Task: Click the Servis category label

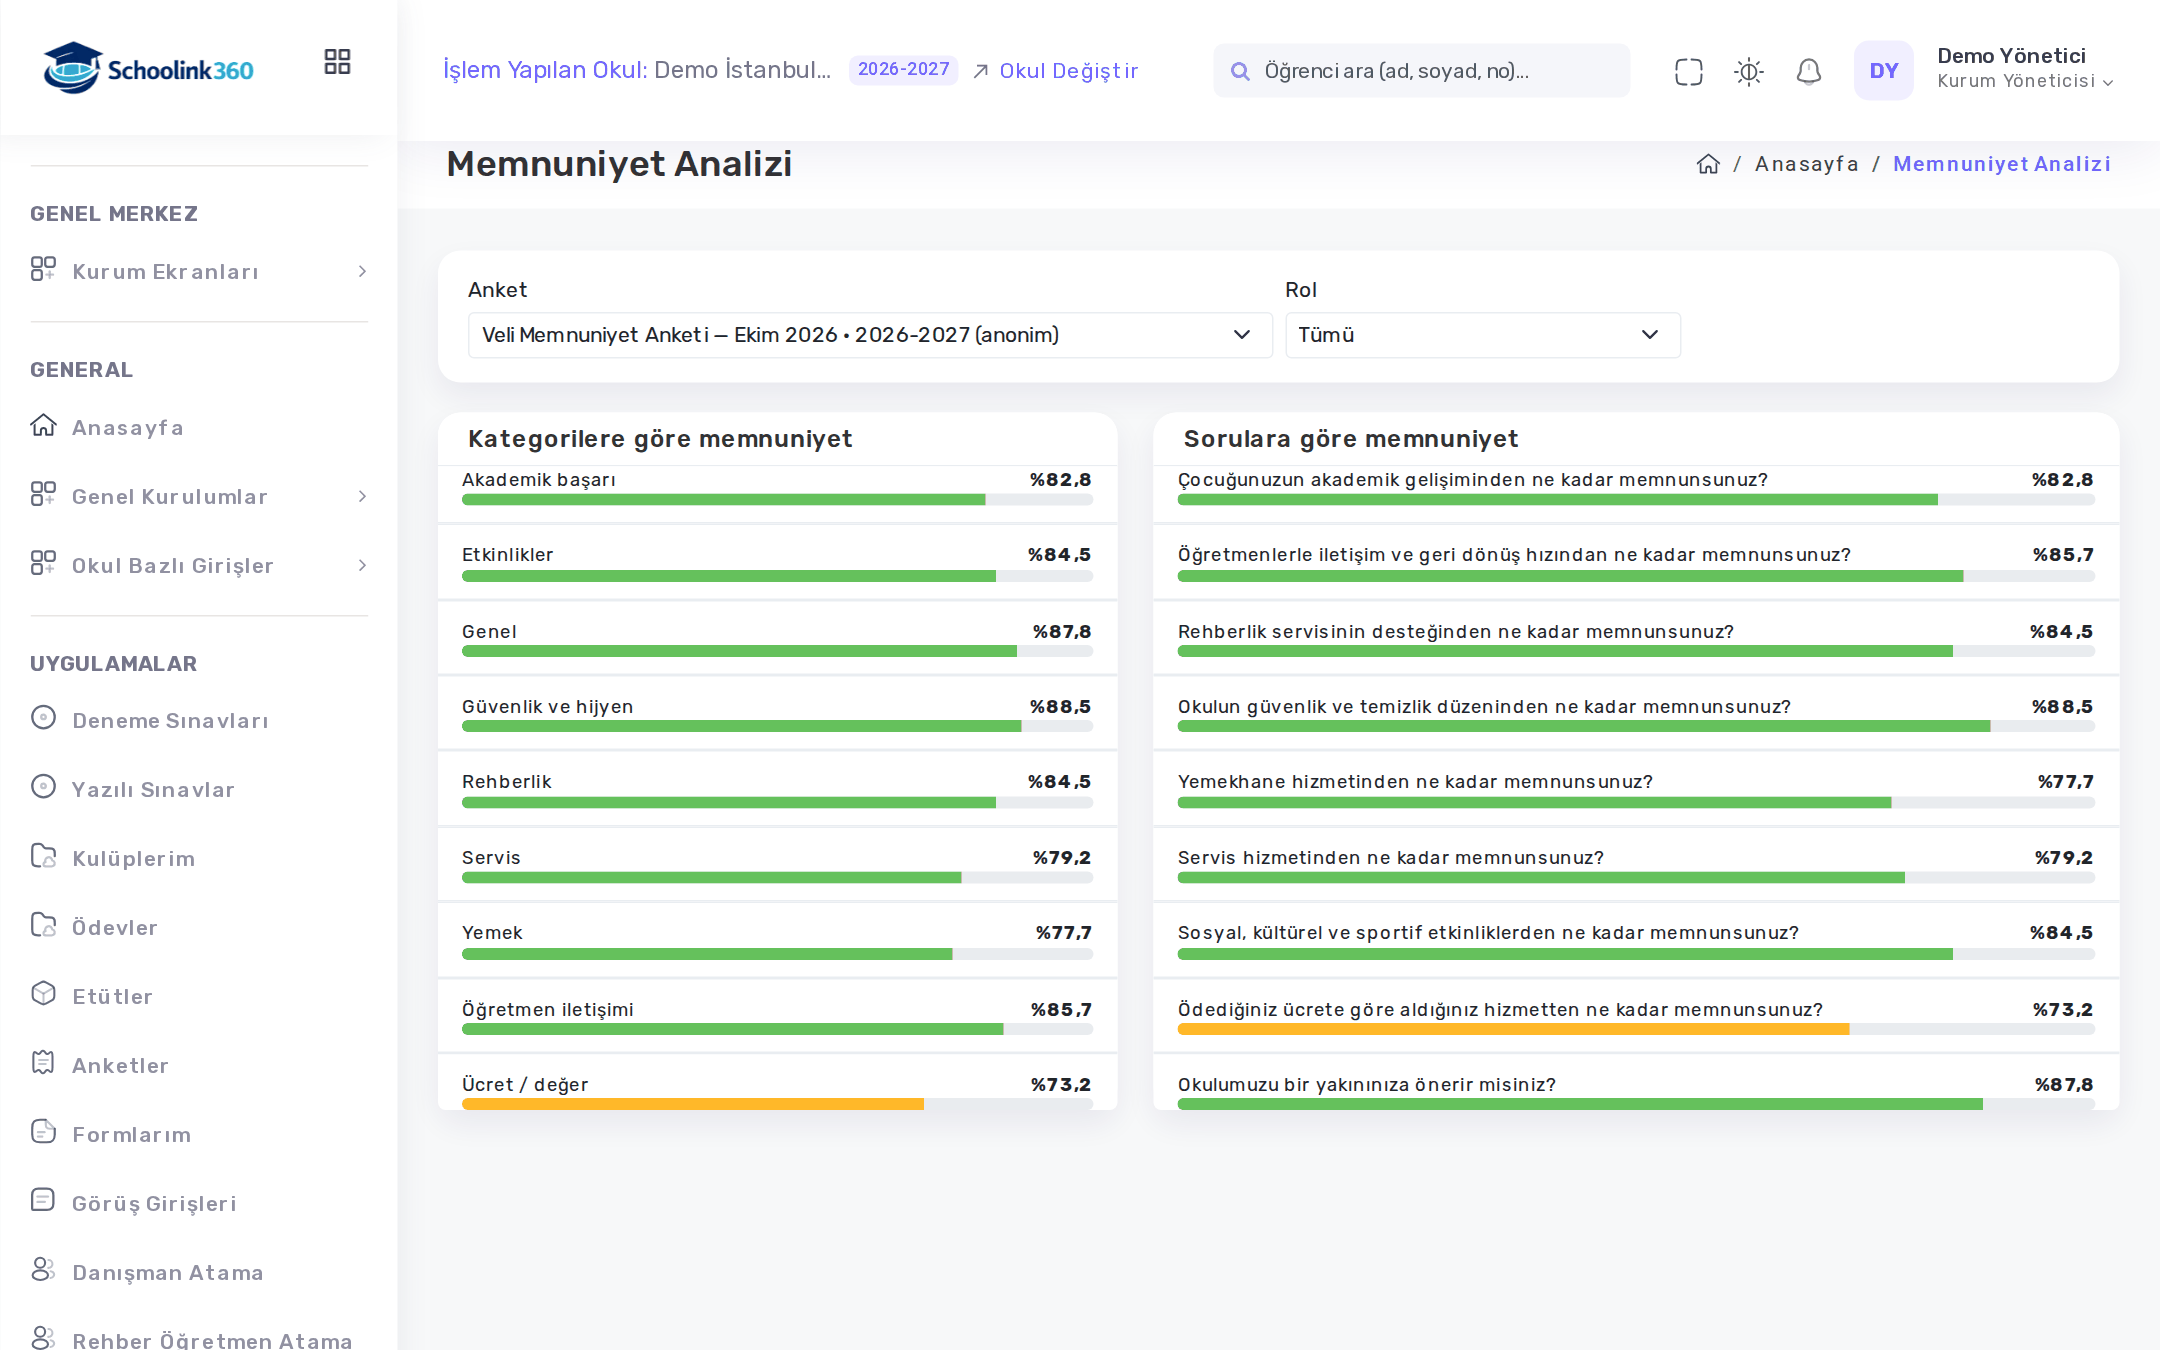Action: pyautogui.click(x=491, y=858)
